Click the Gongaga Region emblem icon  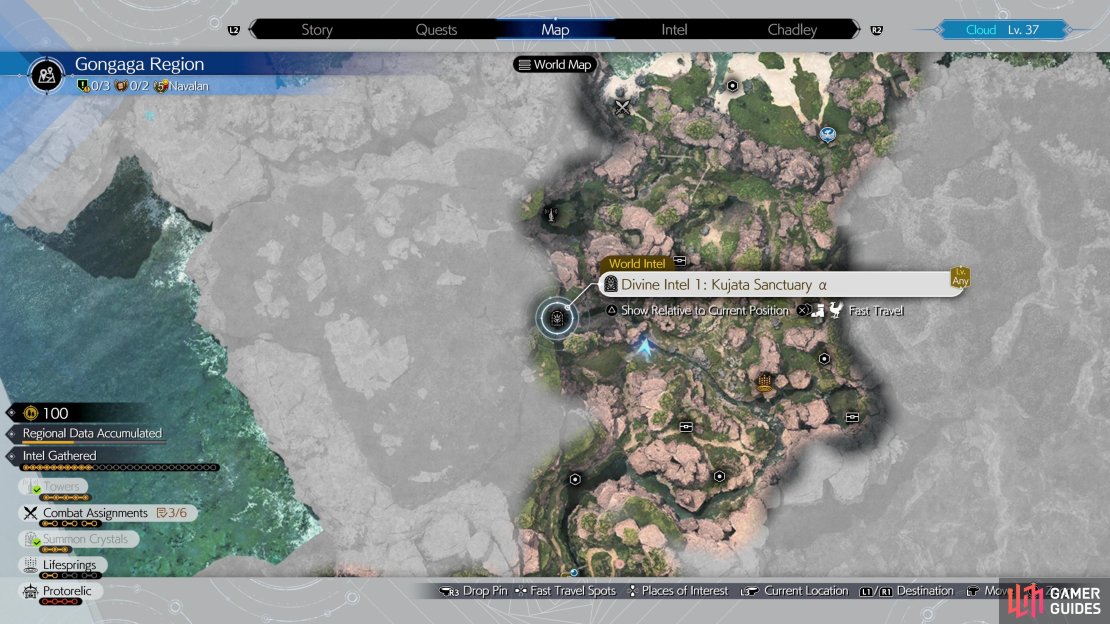pyautogui.click(x=47, y=74)
